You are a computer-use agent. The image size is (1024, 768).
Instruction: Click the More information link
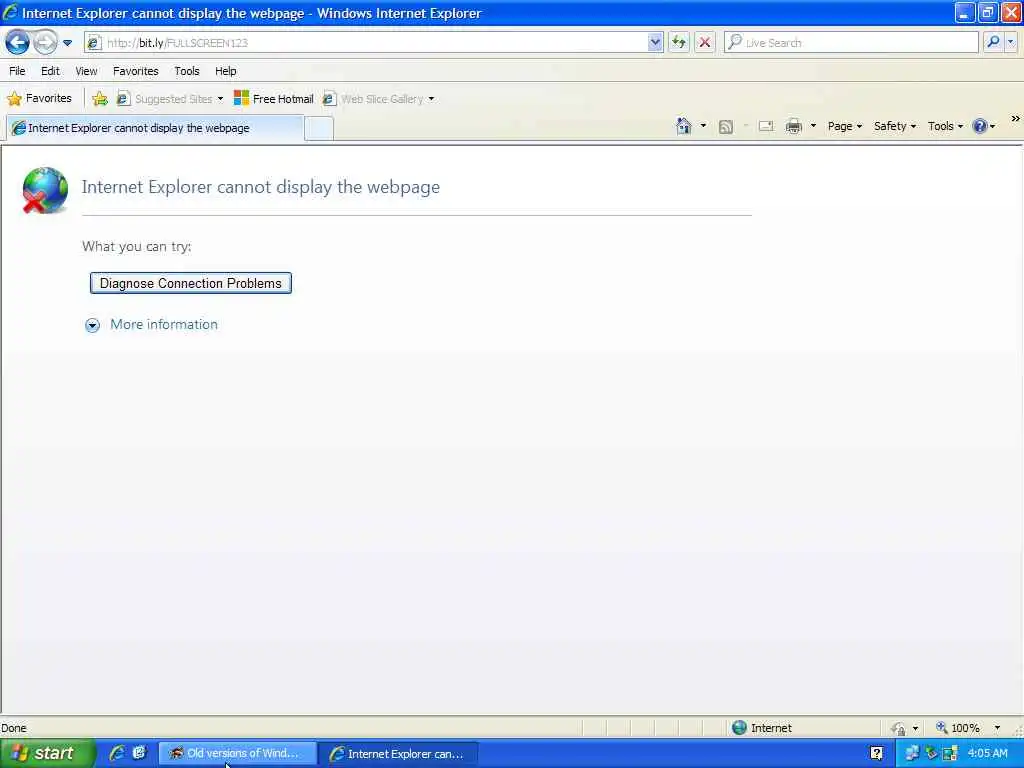(x=164, y=325)
